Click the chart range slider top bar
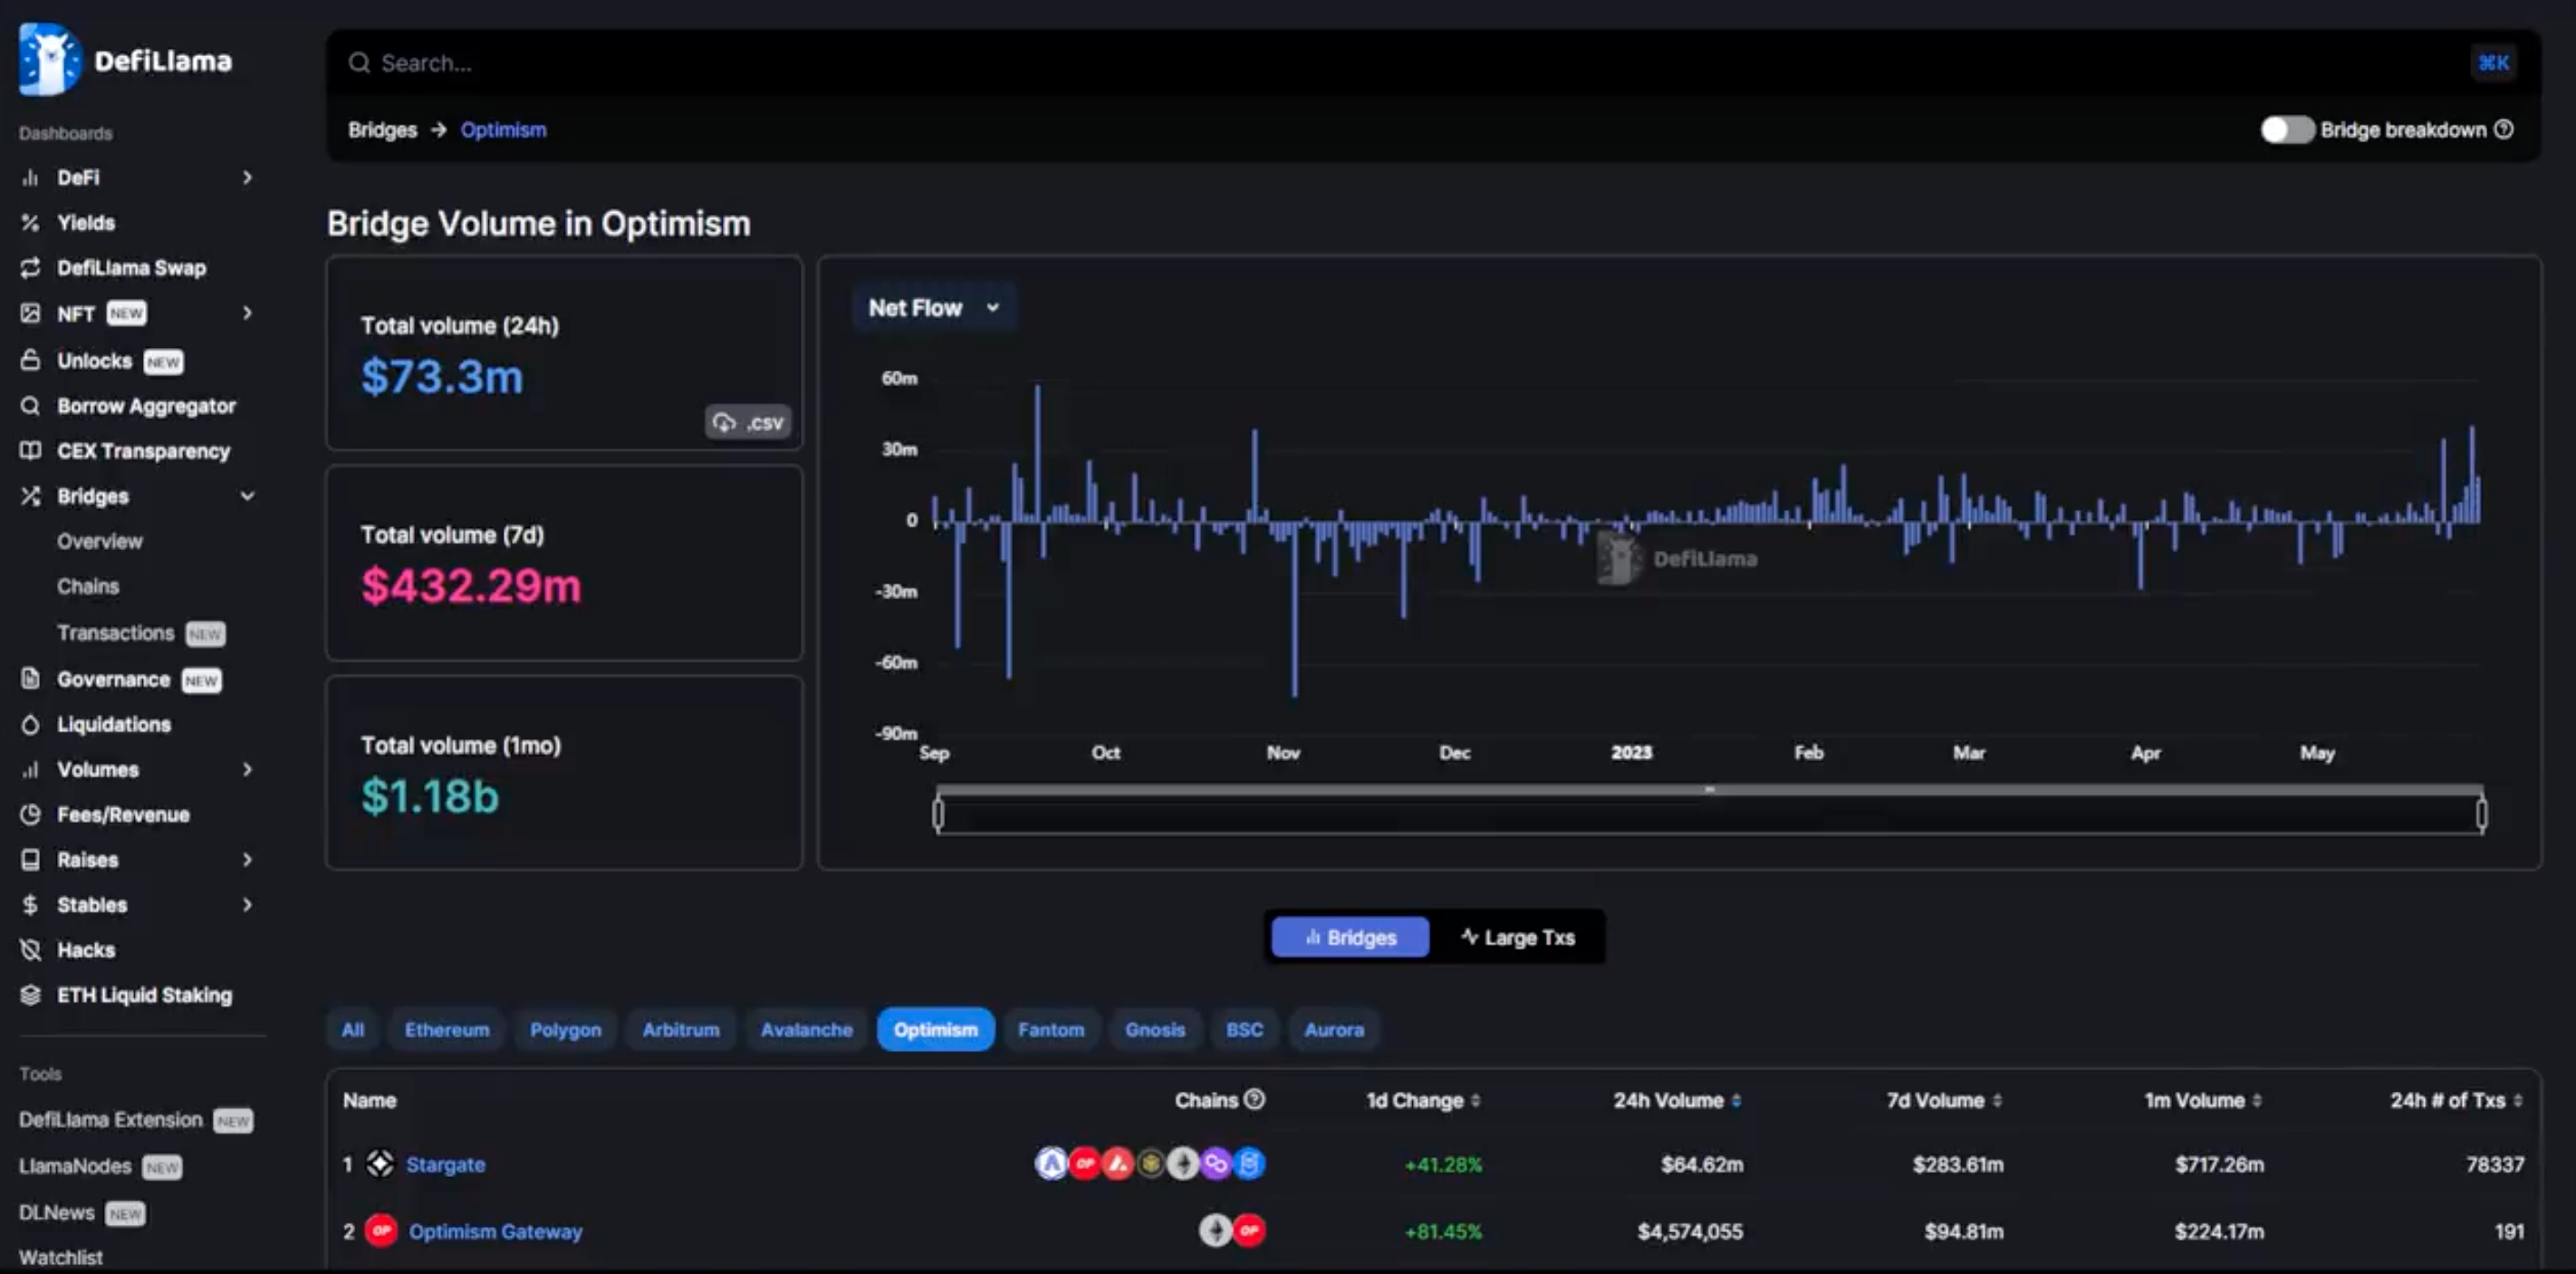 click(x=1710, y=789)
